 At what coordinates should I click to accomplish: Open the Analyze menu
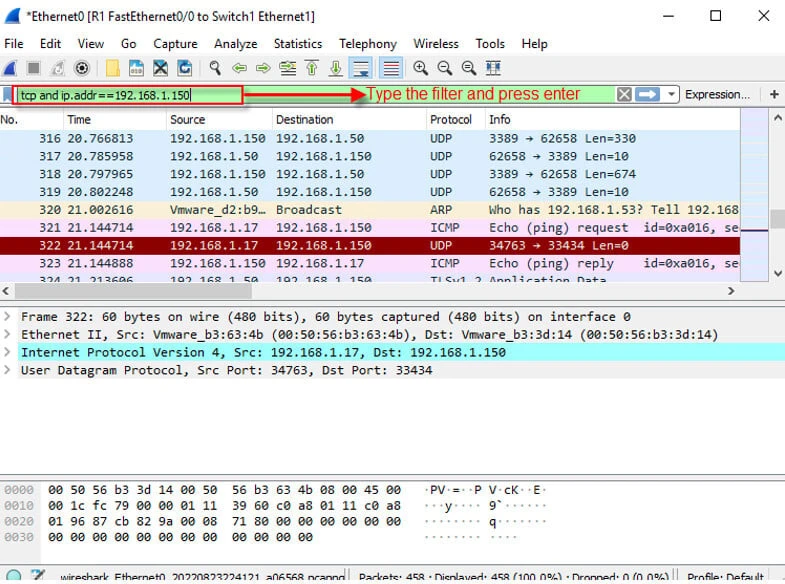click(235, 44)
